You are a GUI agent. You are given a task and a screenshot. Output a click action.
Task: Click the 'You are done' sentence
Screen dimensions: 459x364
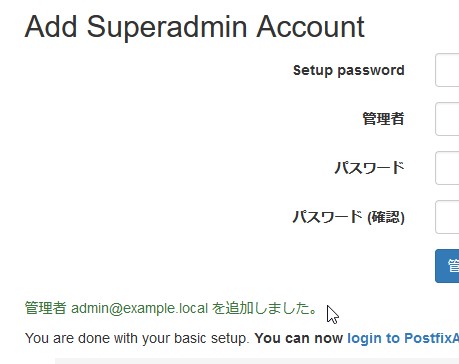[137, 338]
